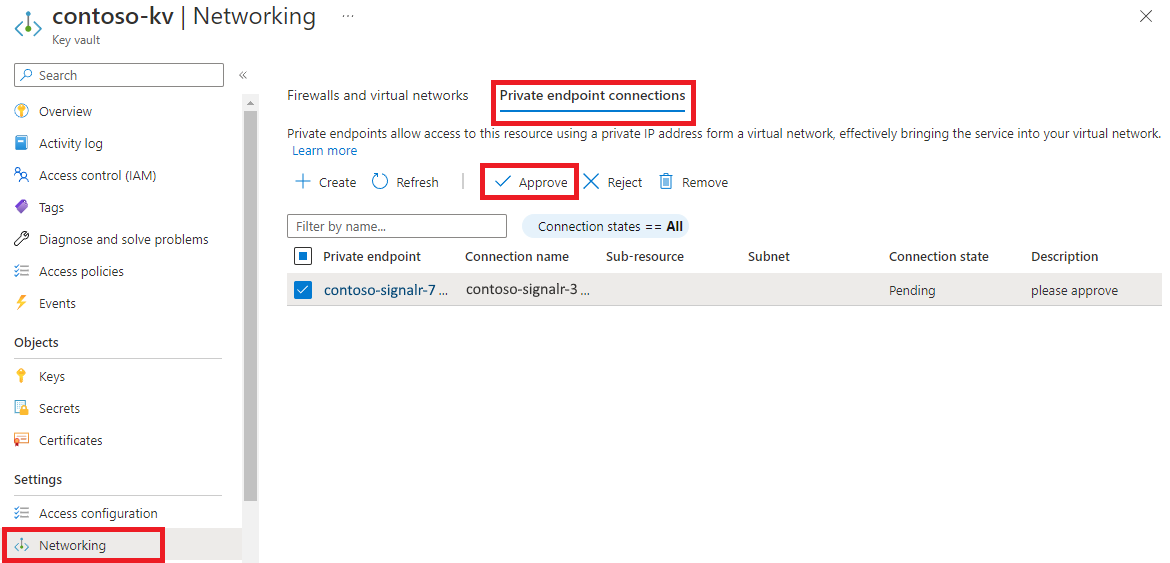Approve the selected connection
Image resolution: width=1170 pixels, height=563 pixels.
point(531,182)
